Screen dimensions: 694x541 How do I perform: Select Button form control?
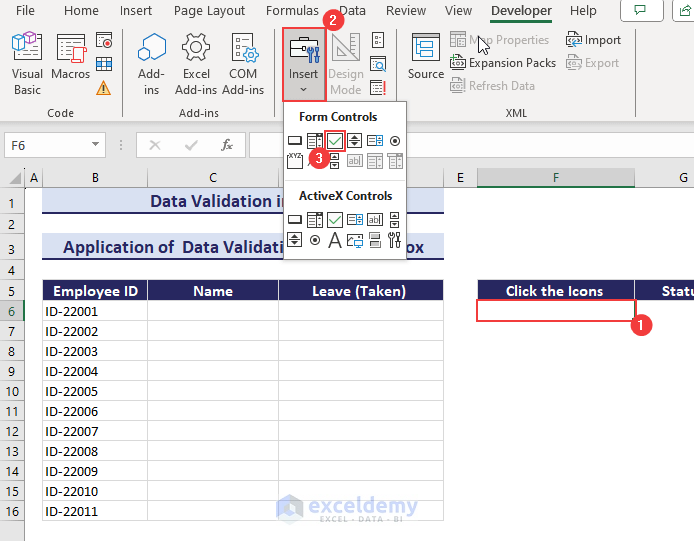(x=295, y=141)
